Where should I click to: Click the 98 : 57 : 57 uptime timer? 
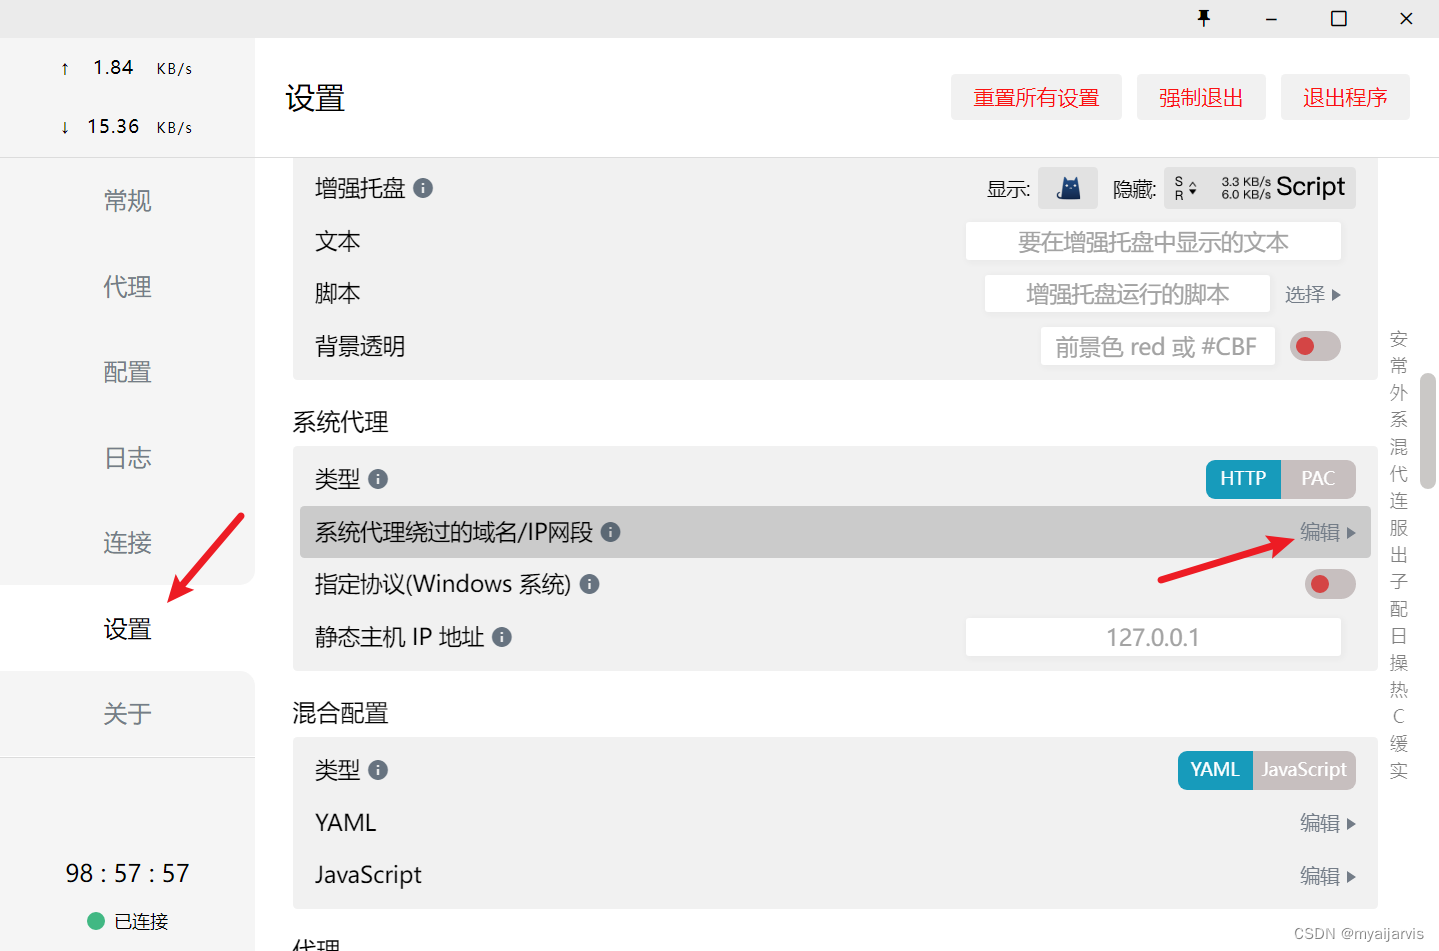pos(127,874)
